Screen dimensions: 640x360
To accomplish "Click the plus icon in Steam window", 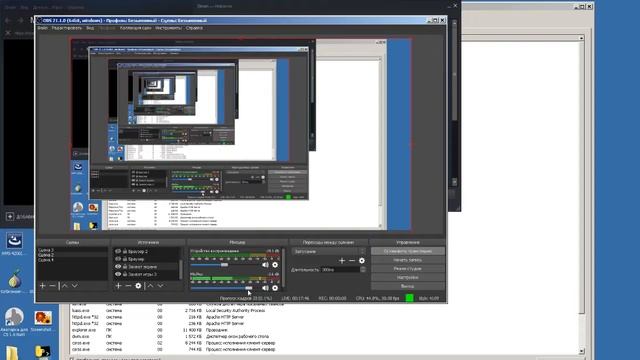I will click(10, 216).
